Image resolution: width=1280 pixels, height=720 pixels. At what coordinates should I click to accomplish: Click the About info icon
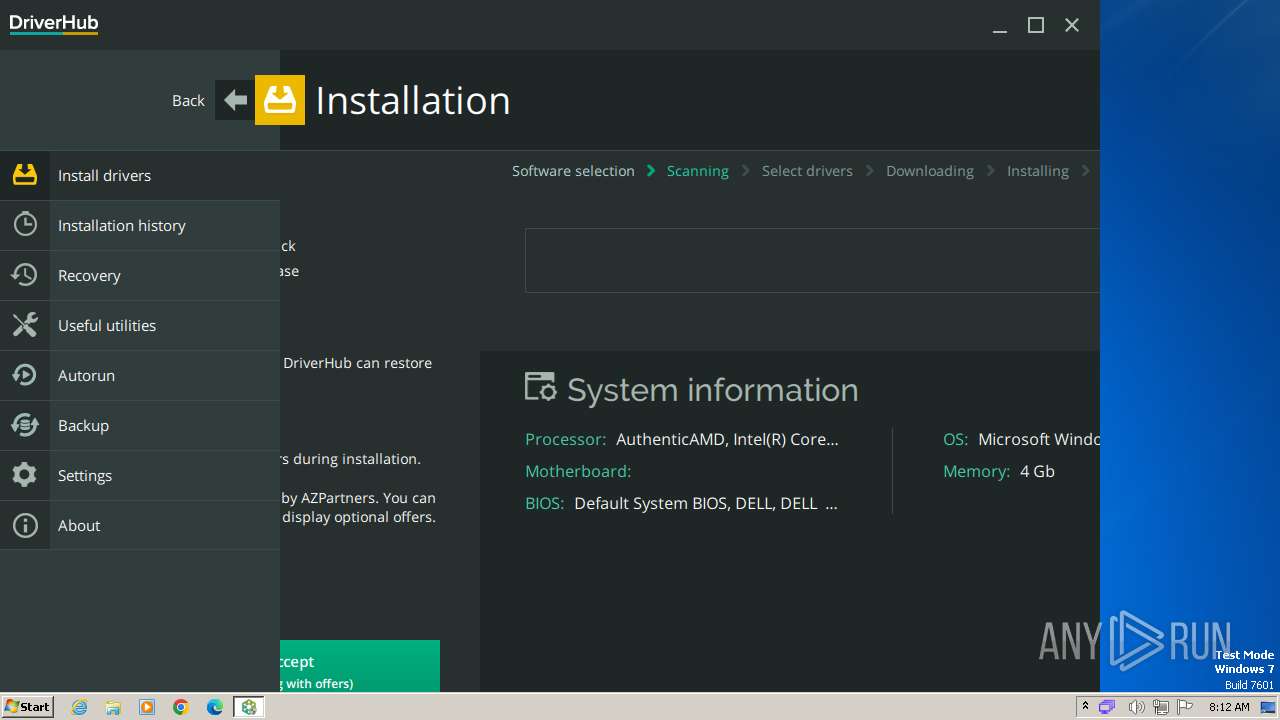pyautogui.click(x=25, y=525)
